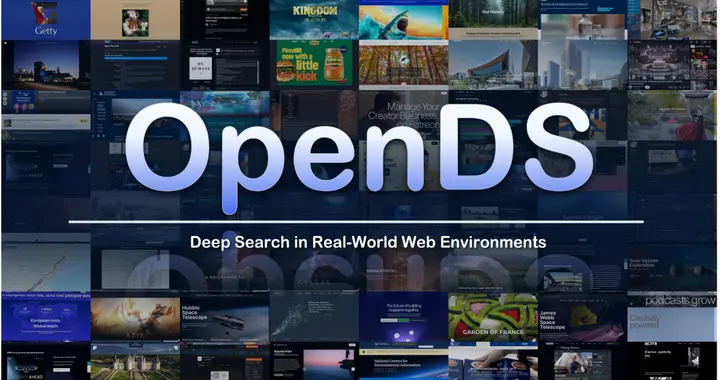Select the 'European roots. Global reach.' thumbnail
The image size is (720, 380).
46,317
